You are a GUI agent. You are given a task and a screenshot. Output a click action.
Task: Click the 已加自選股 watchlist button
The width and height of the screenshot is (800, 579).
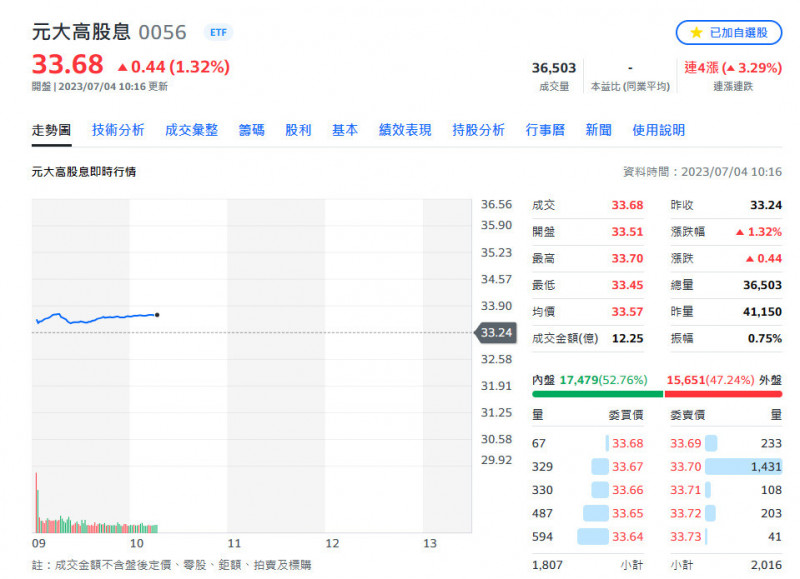tap(729, 33)
